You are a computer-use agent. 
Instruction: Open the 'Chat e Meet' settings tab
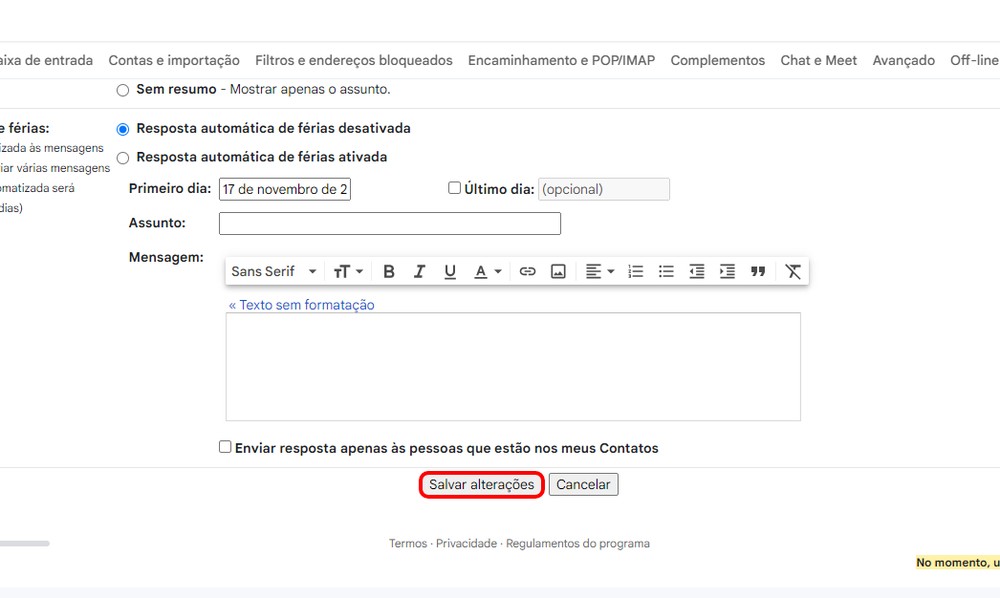tap(818, 60)
